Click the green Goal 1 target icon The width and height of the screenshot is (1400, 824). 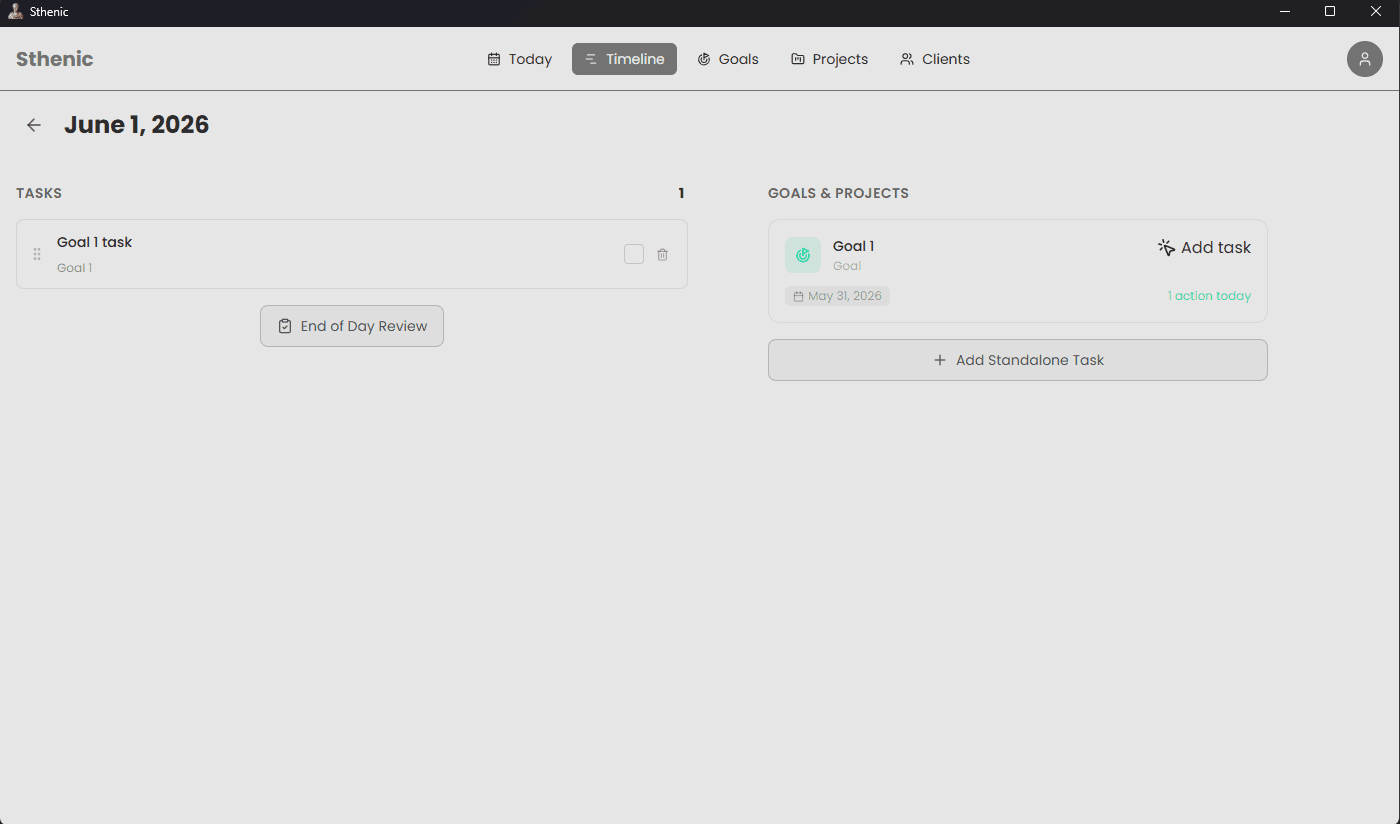point(802,255)
